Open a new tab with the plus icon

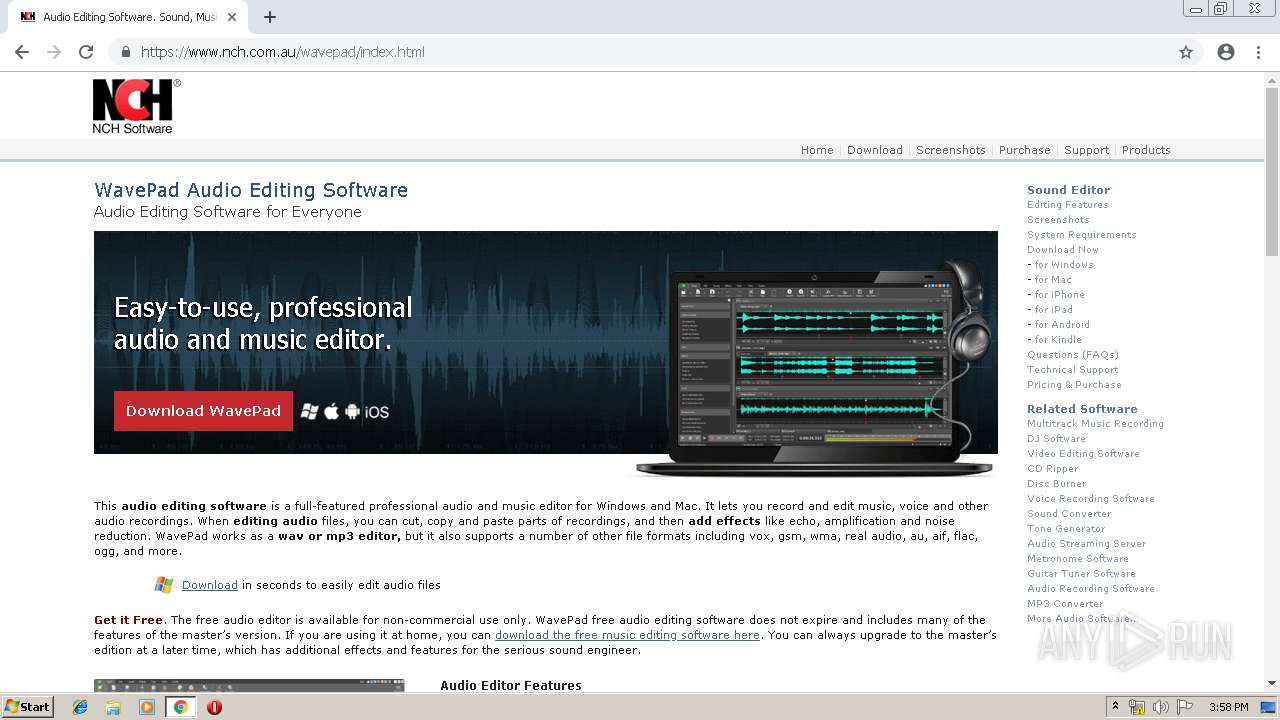[270, 17]
